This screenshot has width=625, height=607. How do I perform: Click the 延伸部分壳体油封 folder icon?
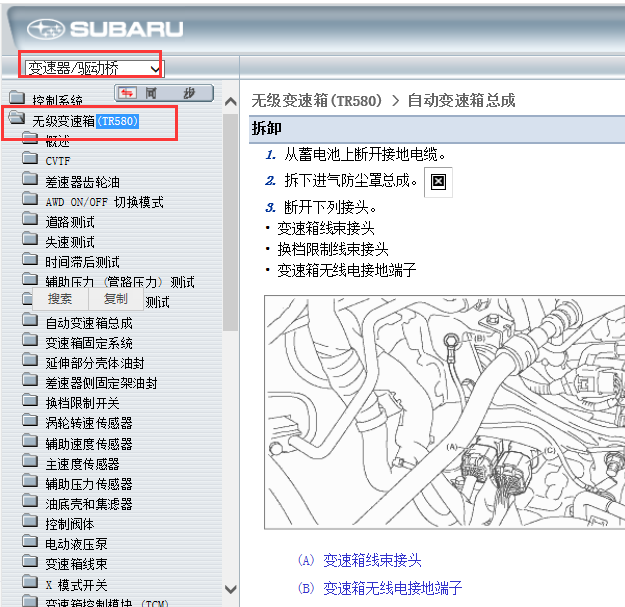[x=30, y=359]
